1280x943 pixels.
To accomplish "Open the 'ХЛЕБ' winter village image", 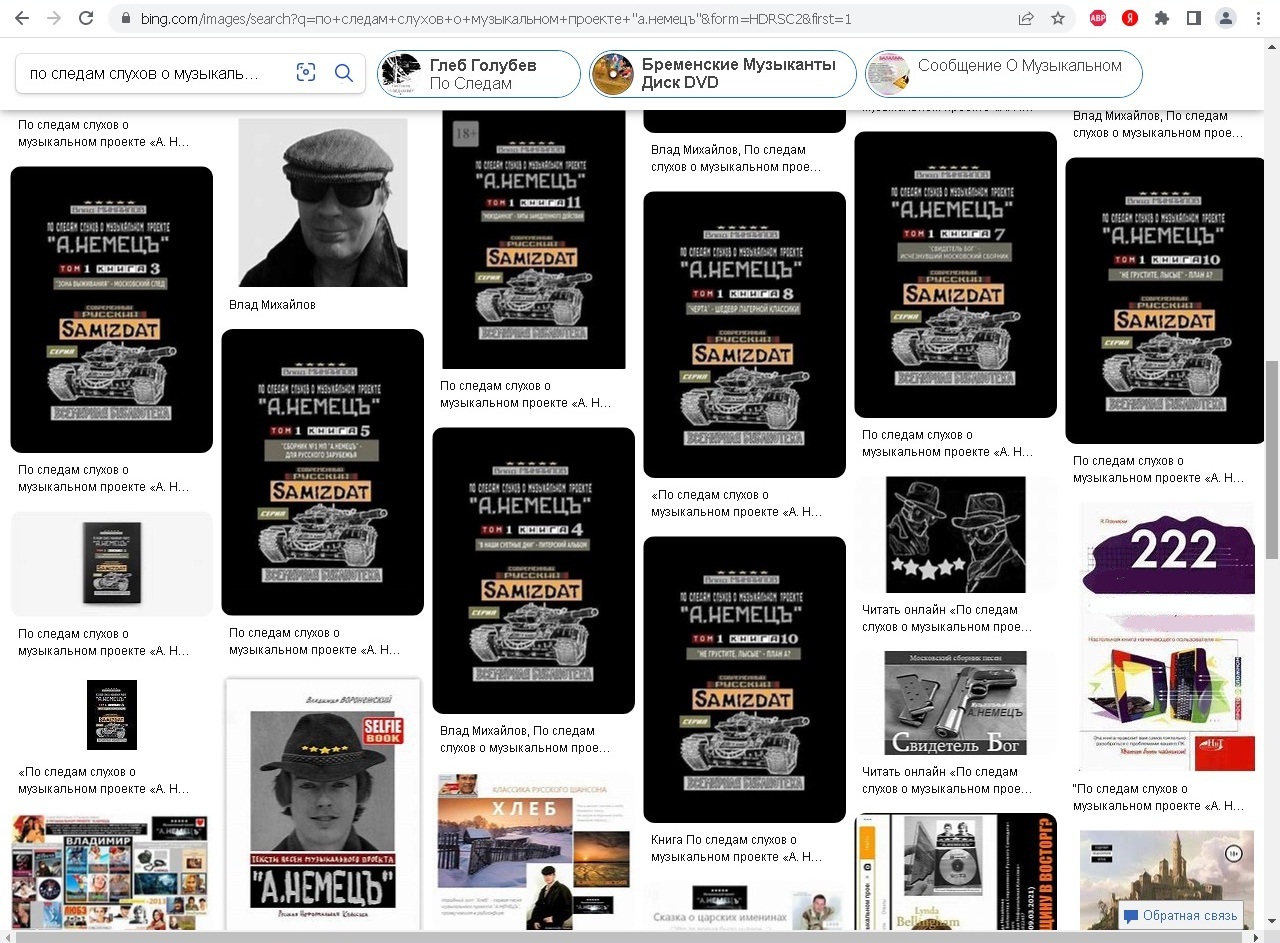I will coord(534,852).
